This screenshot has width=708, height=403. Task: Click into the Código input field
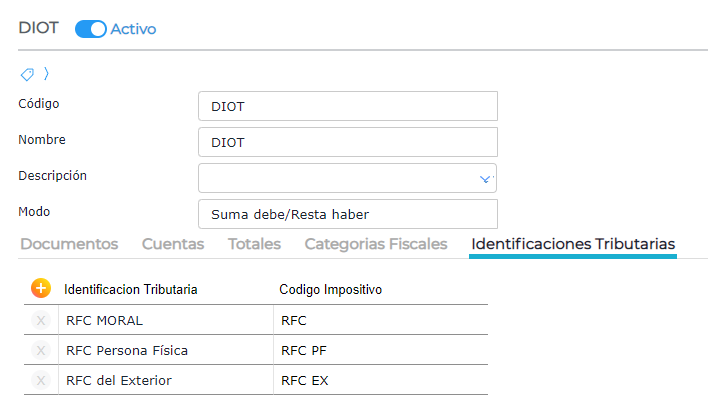pyautogui.click(x=347, y=106)
